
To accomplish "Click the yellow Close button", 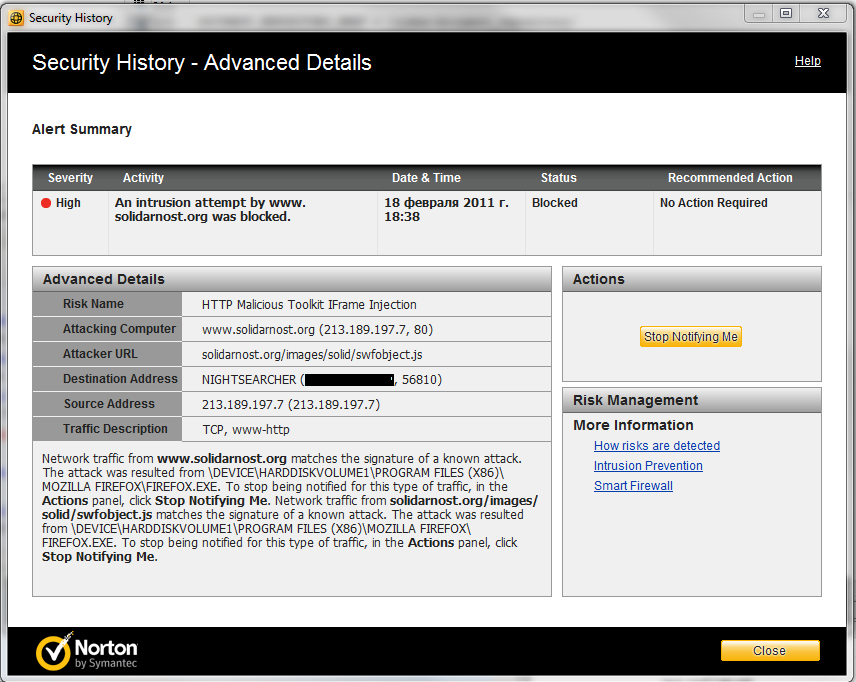I will 770,650.
